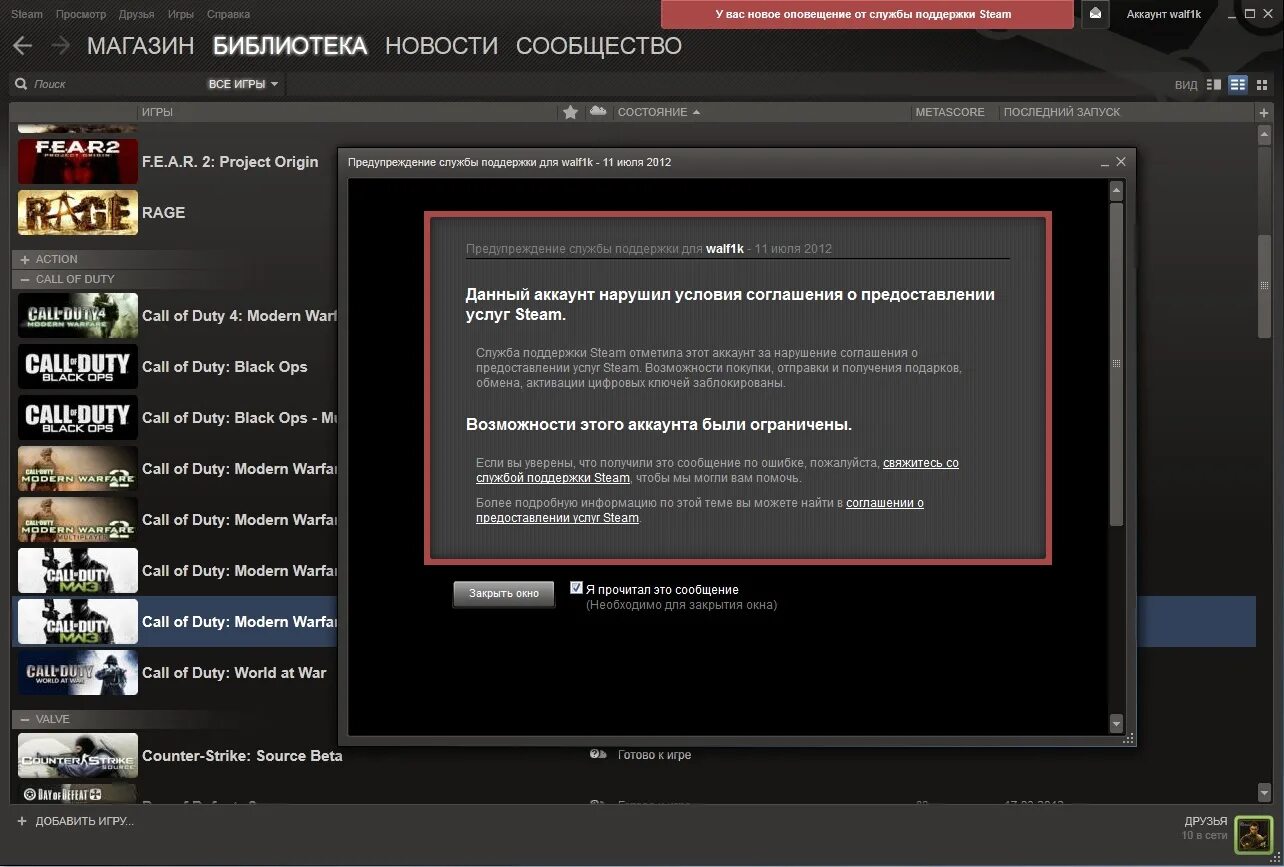Sort by favorites star column
This screenshot has width=1284, height=867.
click(x=570, y=112)
